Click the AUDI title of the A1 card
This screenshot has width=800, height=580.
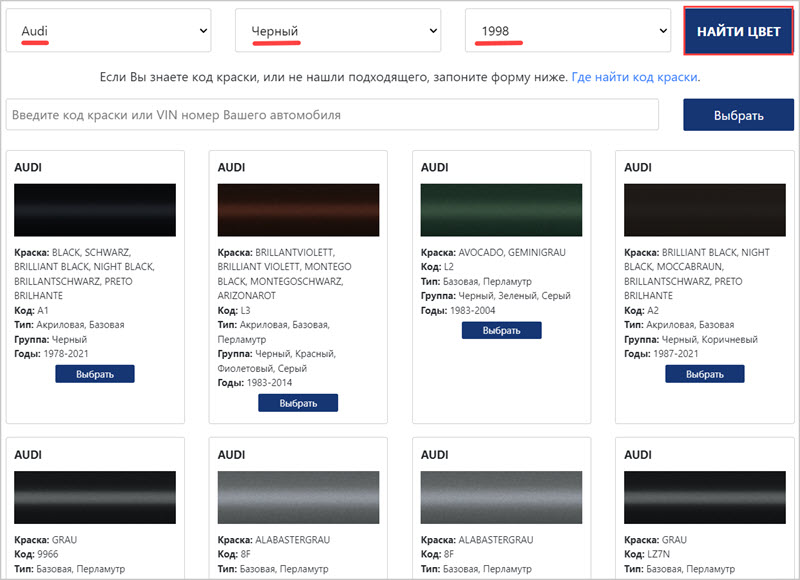[28, 167]
